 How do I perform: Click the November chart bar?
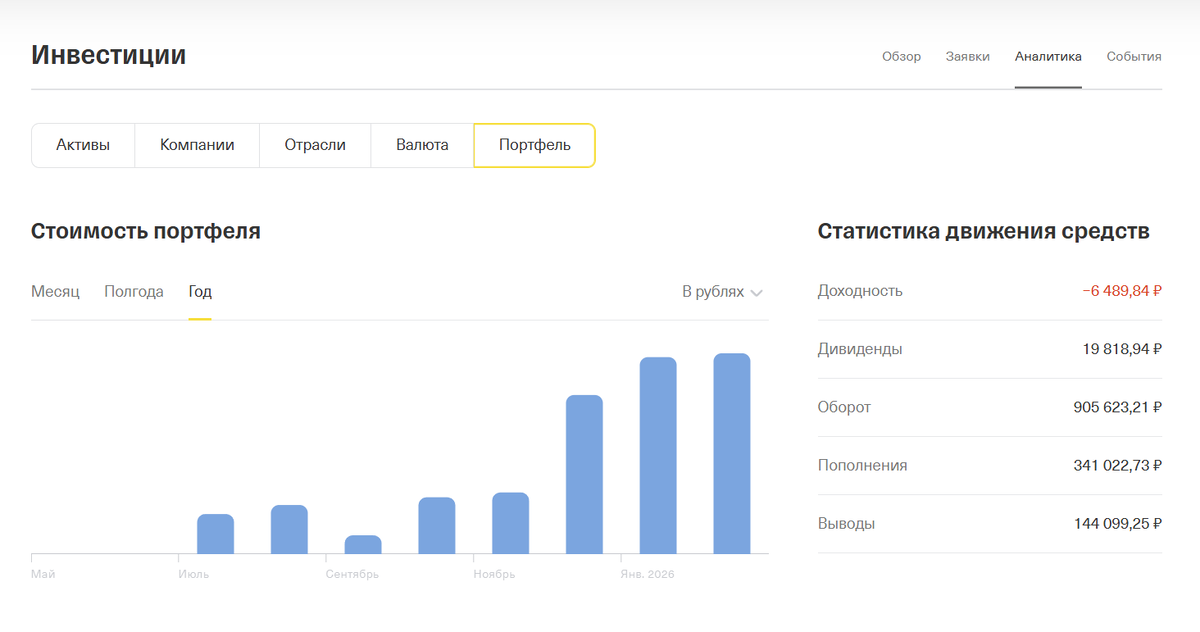point(510,523)
